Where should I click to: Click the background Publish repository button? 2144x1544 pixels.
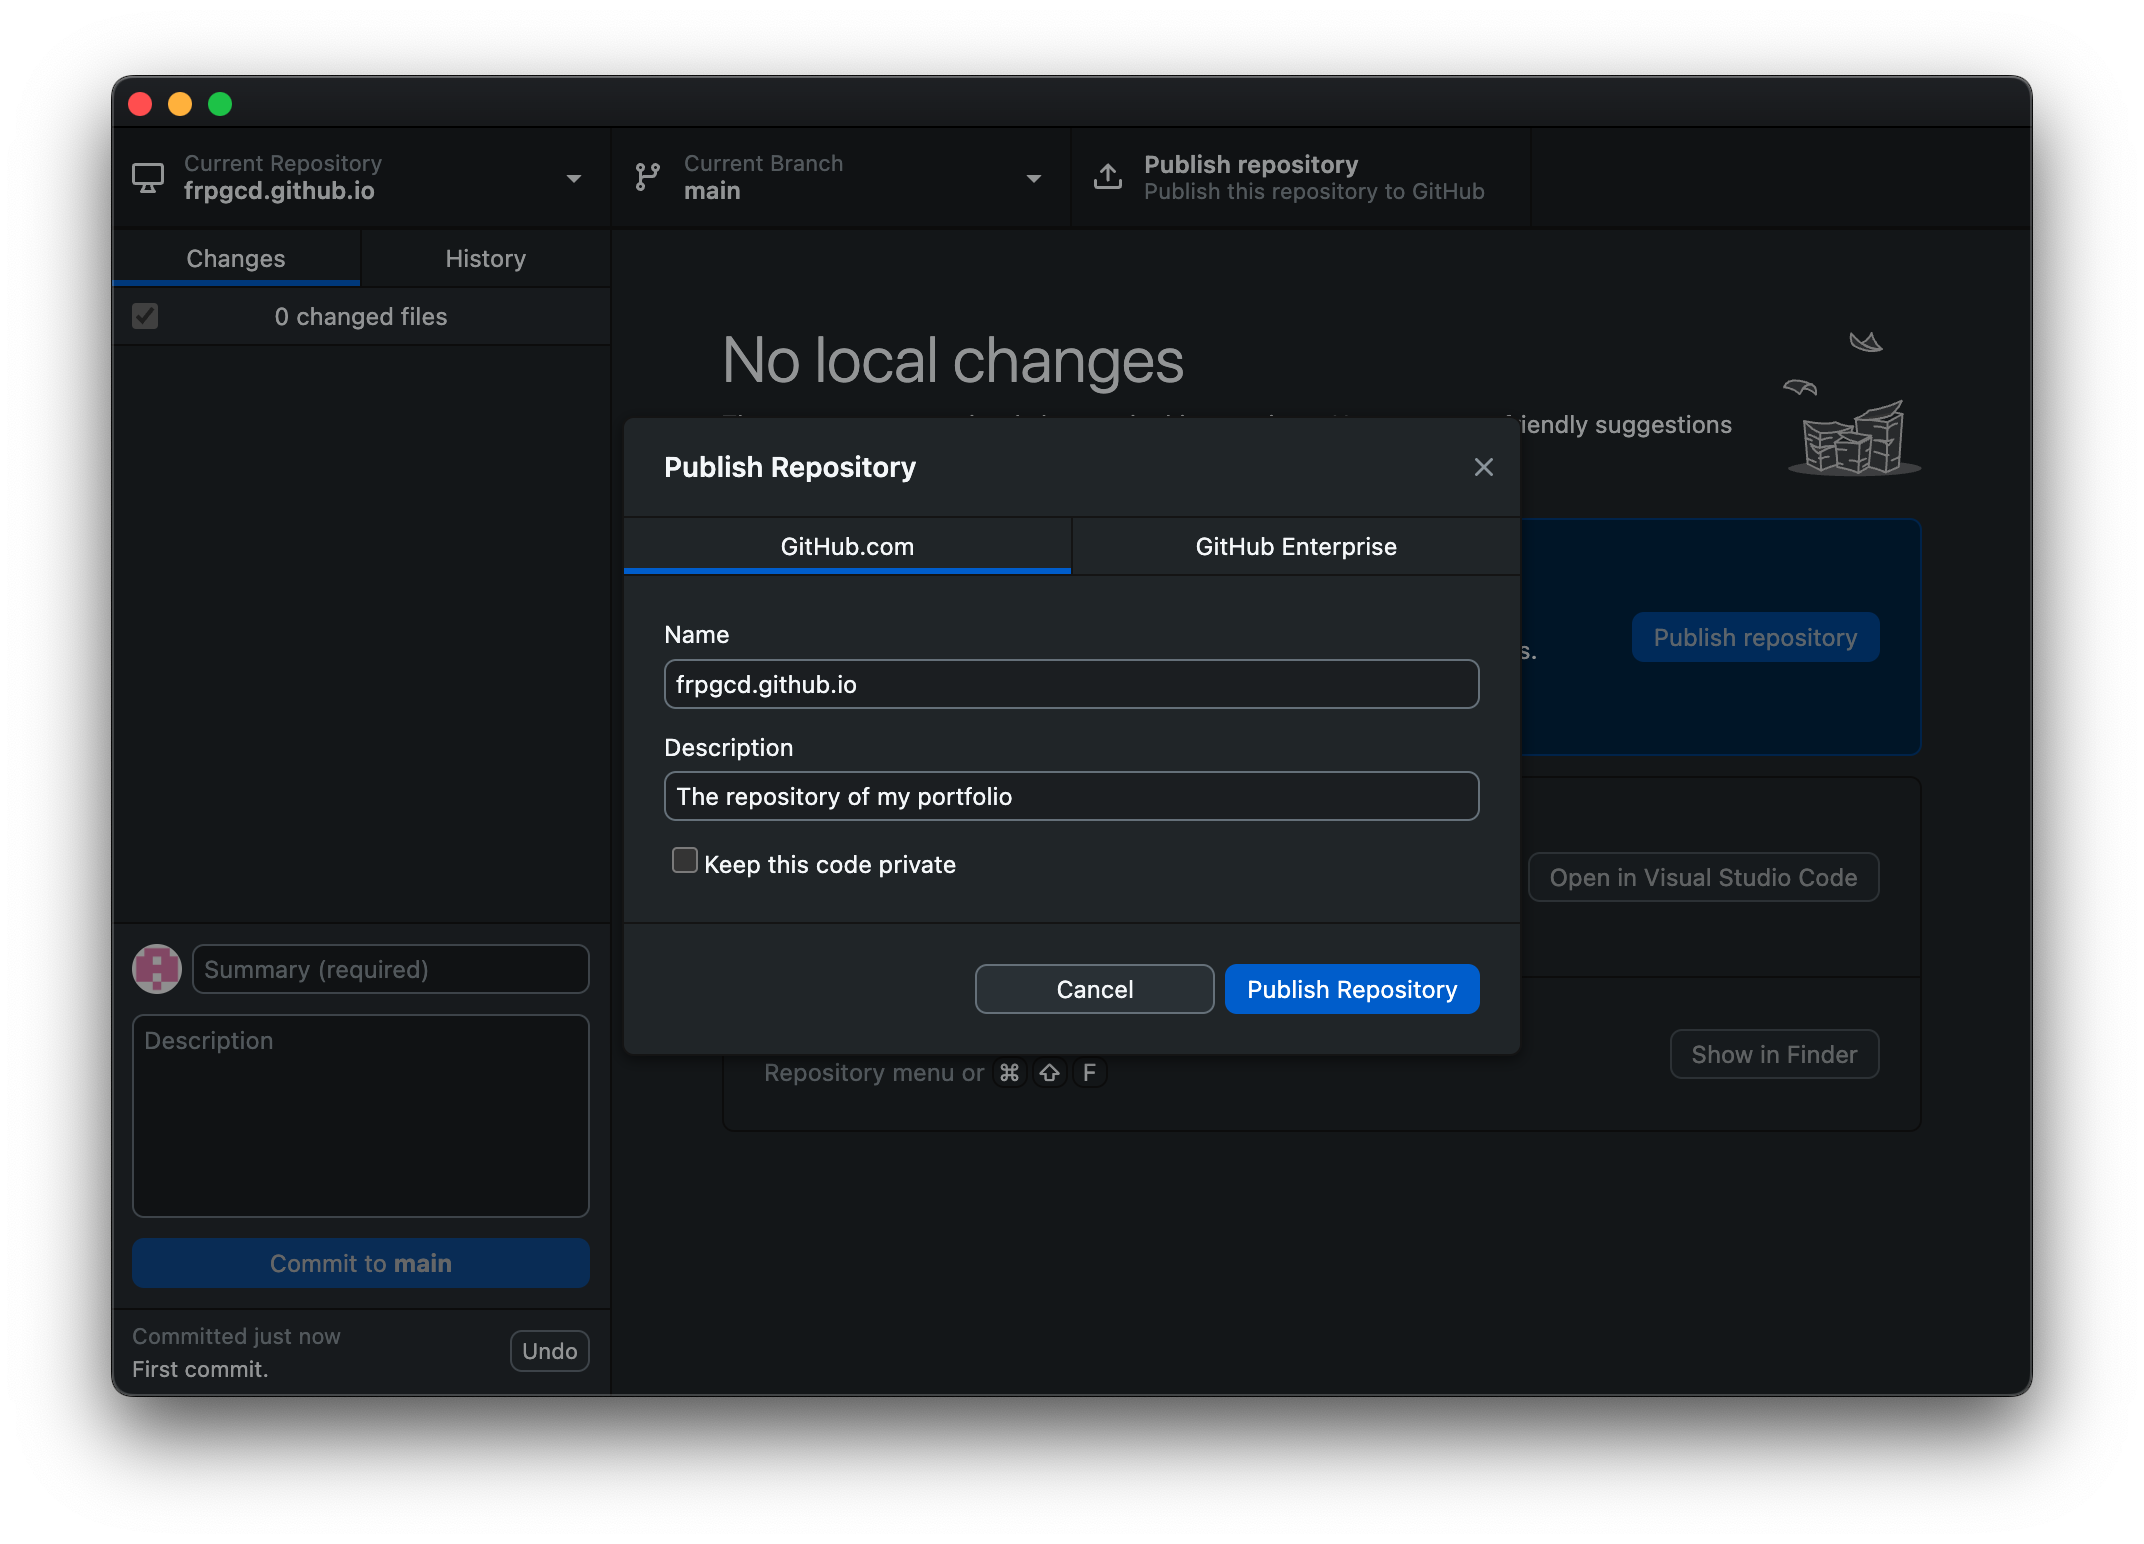[1755, 637]
